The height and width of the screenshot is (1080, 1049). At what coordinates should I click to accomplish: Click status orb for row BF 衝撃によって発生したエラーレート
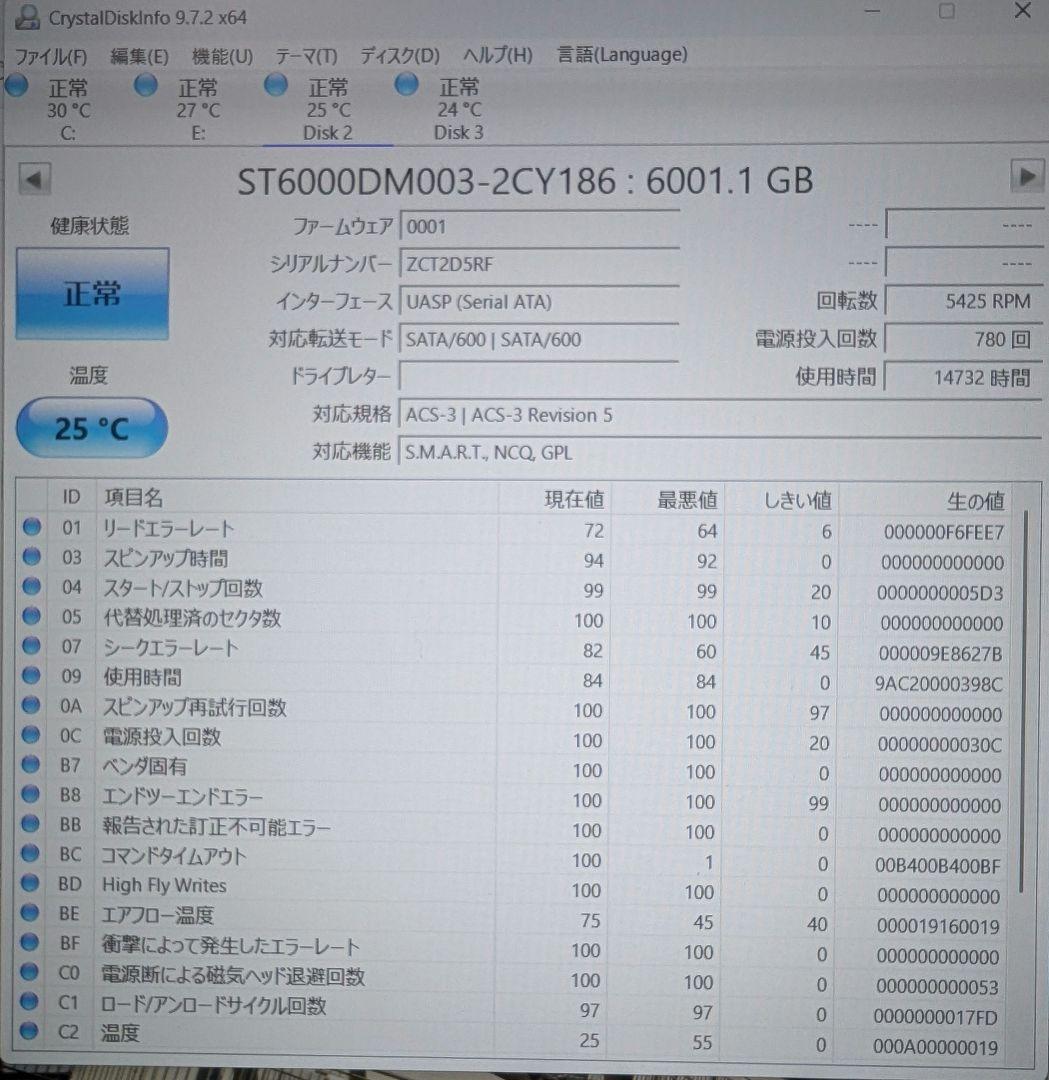pos(29,942)
